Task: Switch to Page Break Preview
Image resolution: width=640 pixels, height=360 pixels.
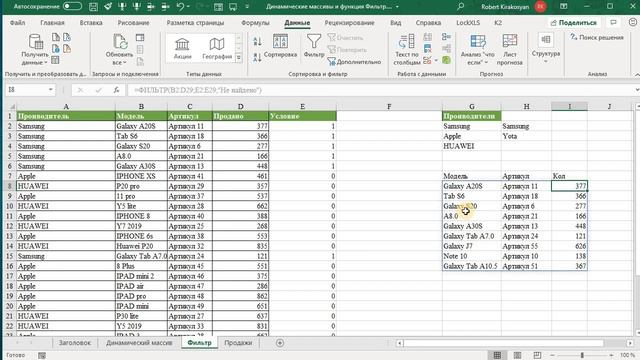Action: [537, 356]
